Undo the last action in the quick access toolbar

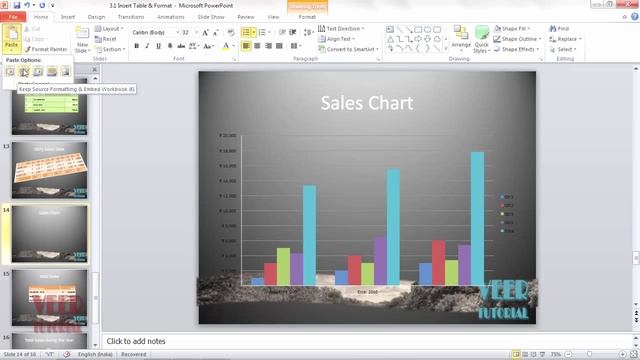click(x=27, y=5)
